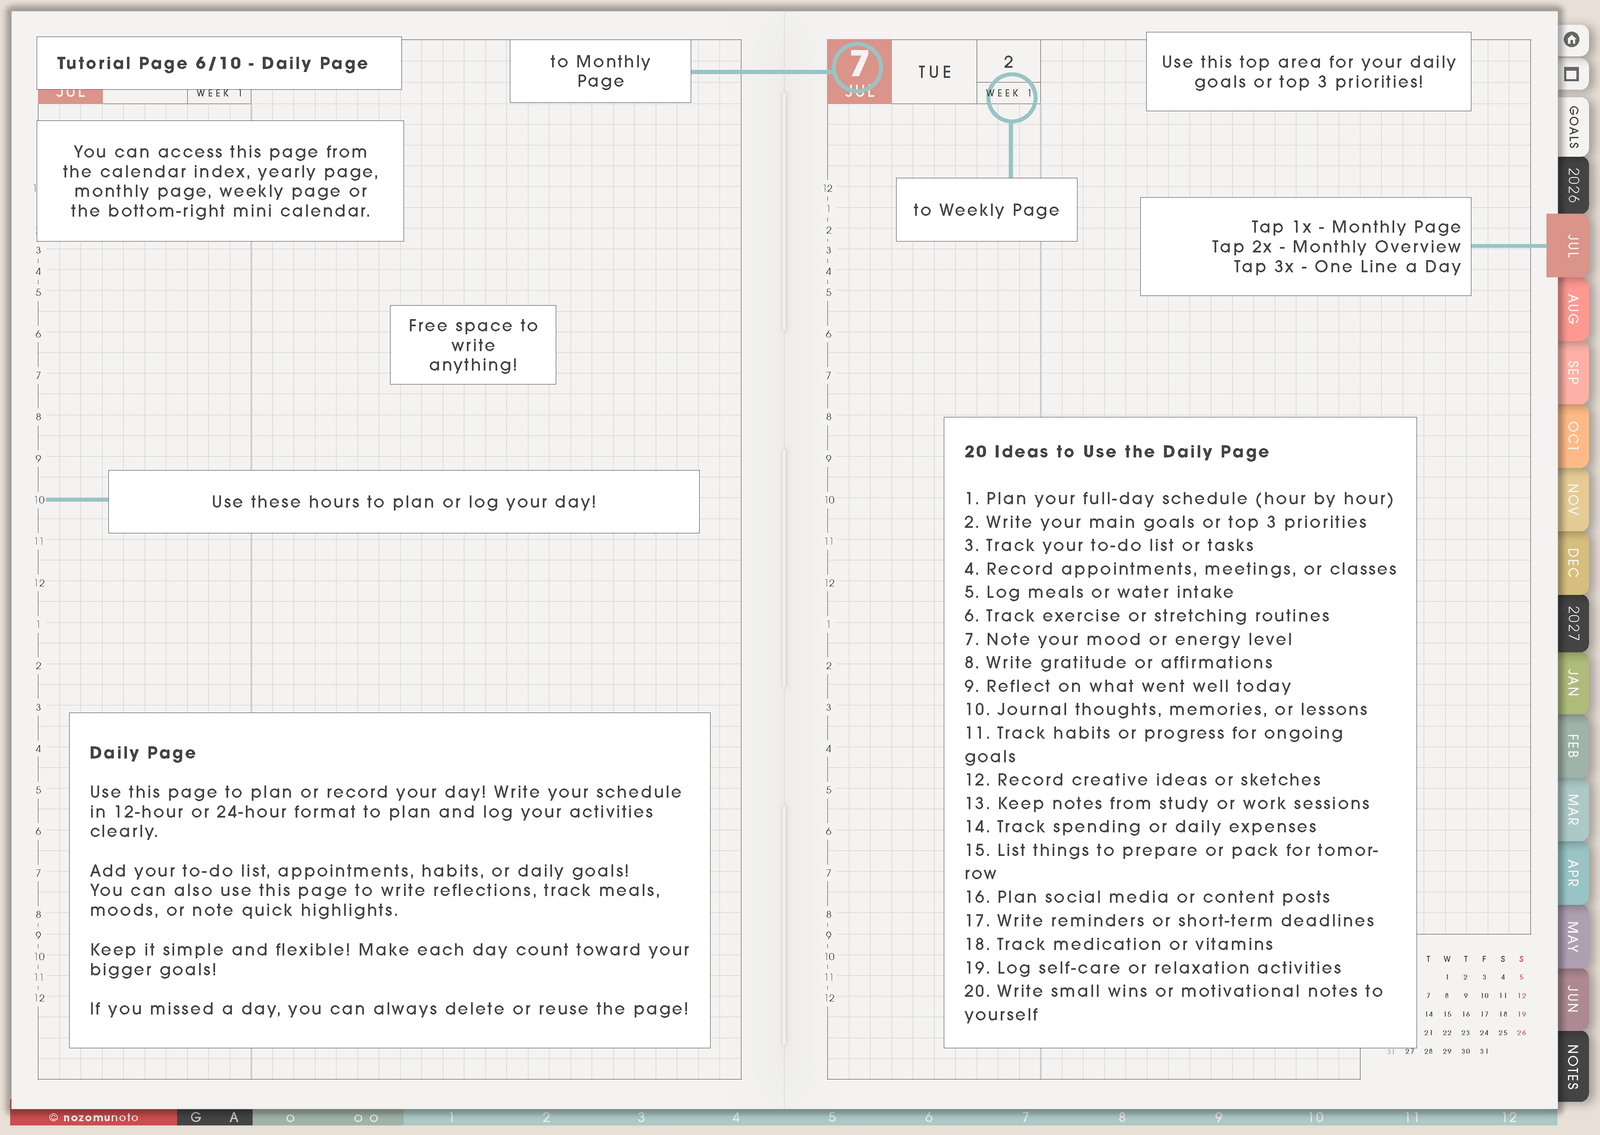The height and width of the screenshot is (1135, 1600).
Task: Open the NOTES side tab
Action: pos(1573,1066)
